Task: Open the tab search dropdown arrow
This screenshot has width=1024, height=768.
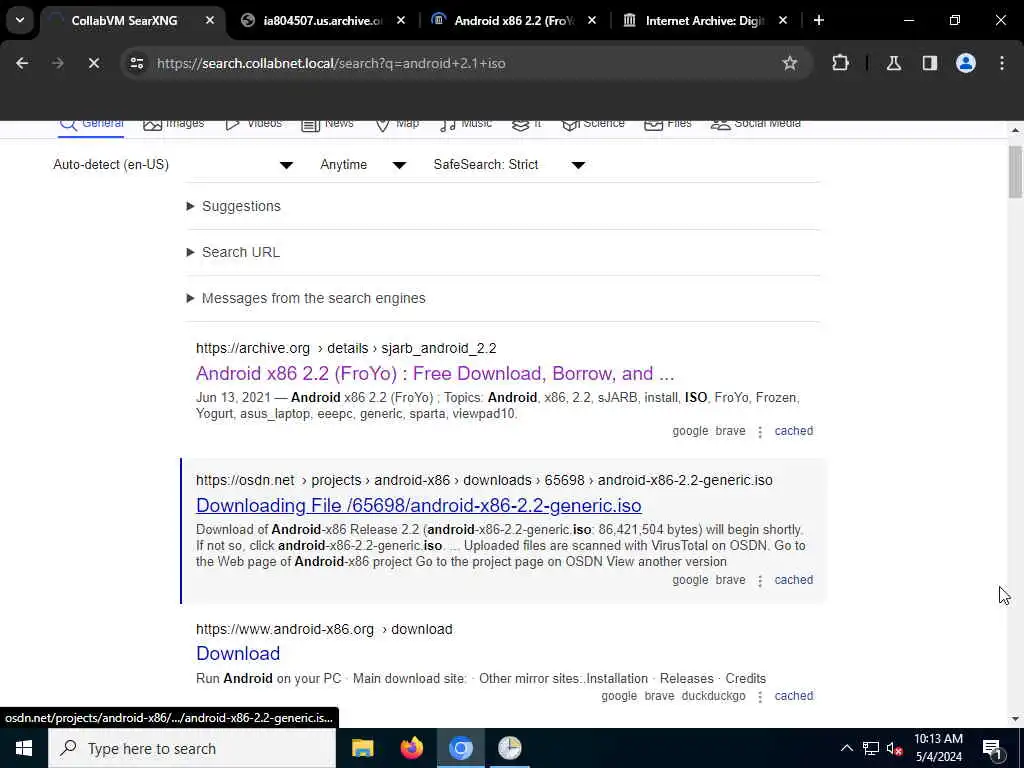Action: tap(20, 20)
